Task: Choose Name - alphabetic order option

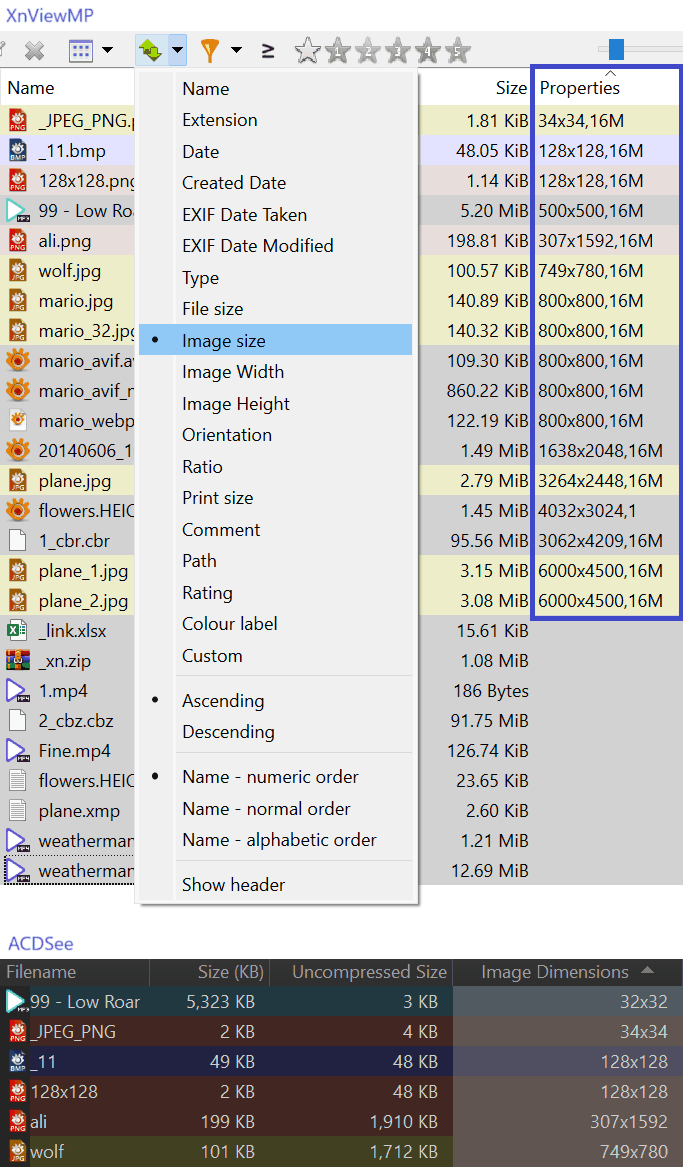Action: click(279, 840)
